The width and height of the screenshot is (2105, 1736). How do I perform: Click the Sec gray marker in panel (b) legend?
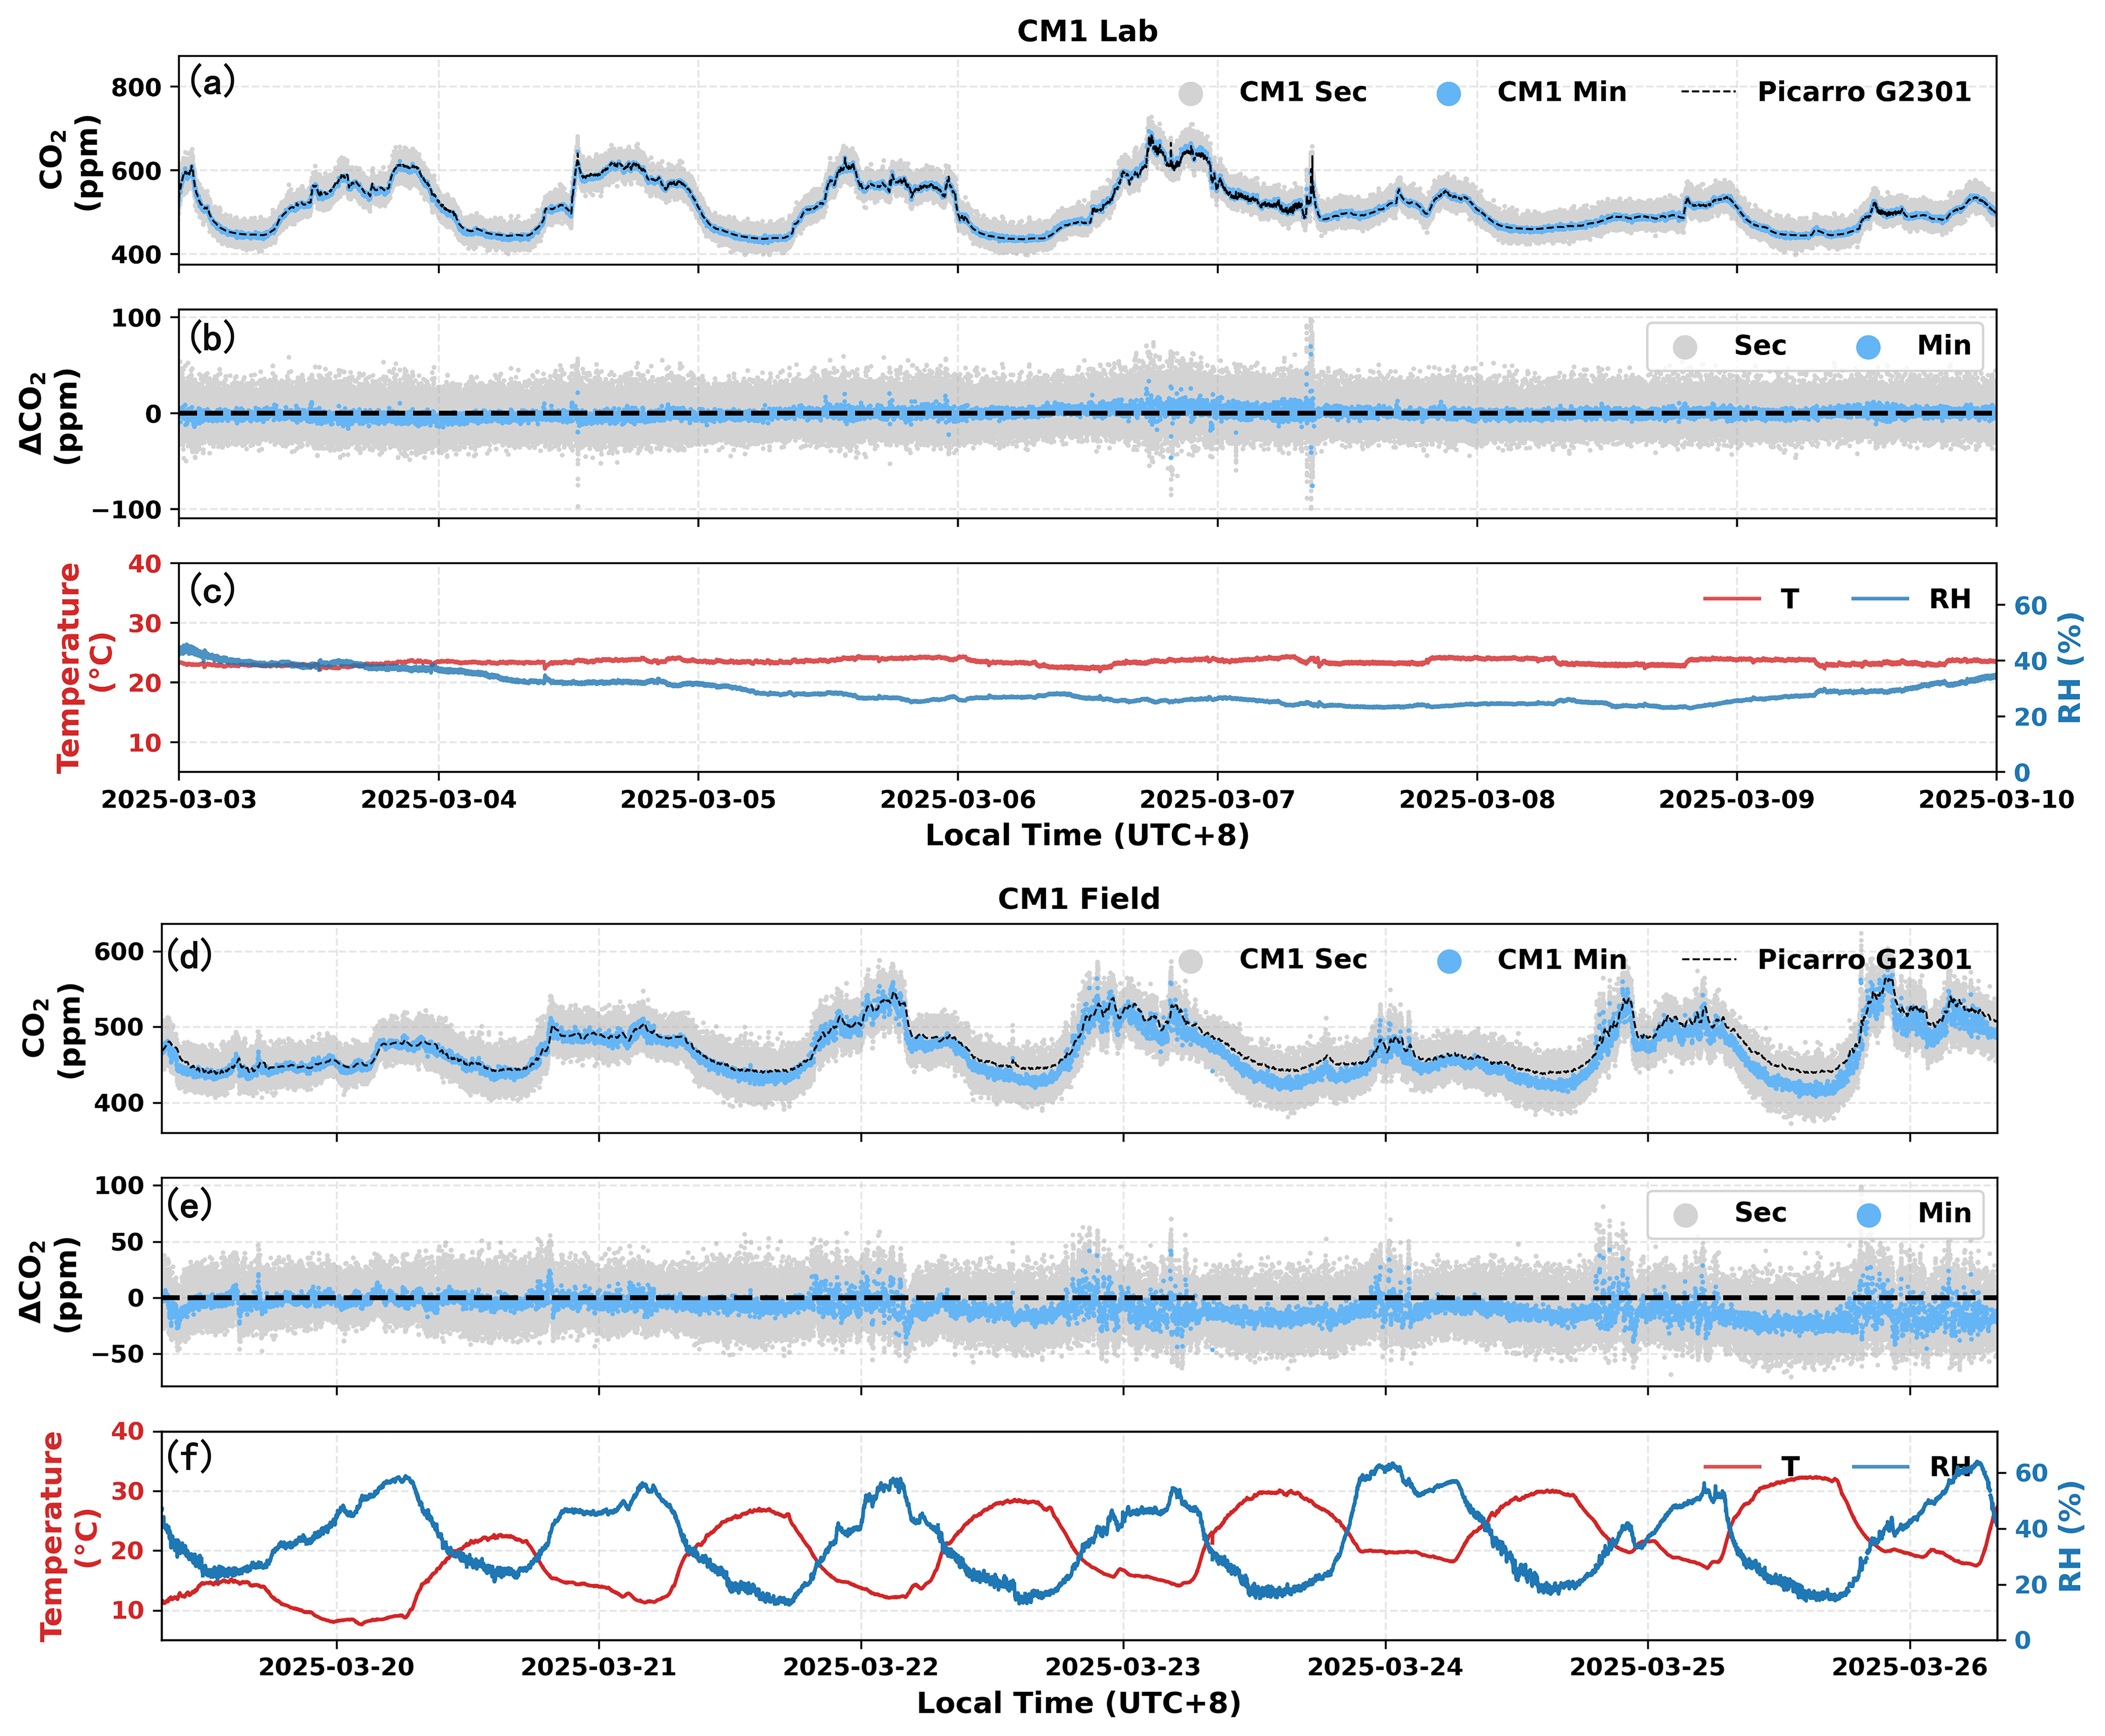pos(1685,347)
